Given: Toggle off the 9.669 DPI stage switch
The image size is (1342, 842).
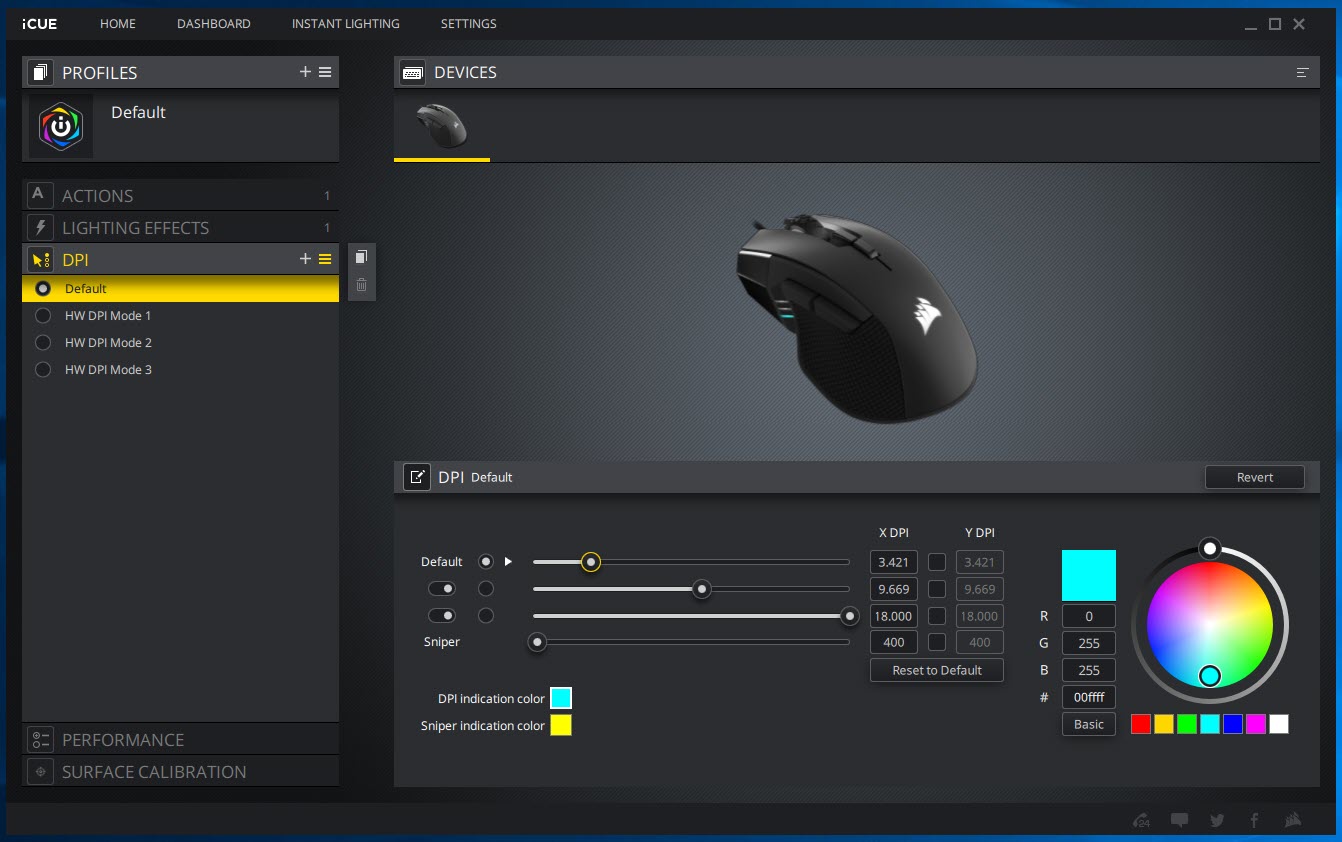Looking at the screenshot, I should pyautogui.click(x=441, y=589).
